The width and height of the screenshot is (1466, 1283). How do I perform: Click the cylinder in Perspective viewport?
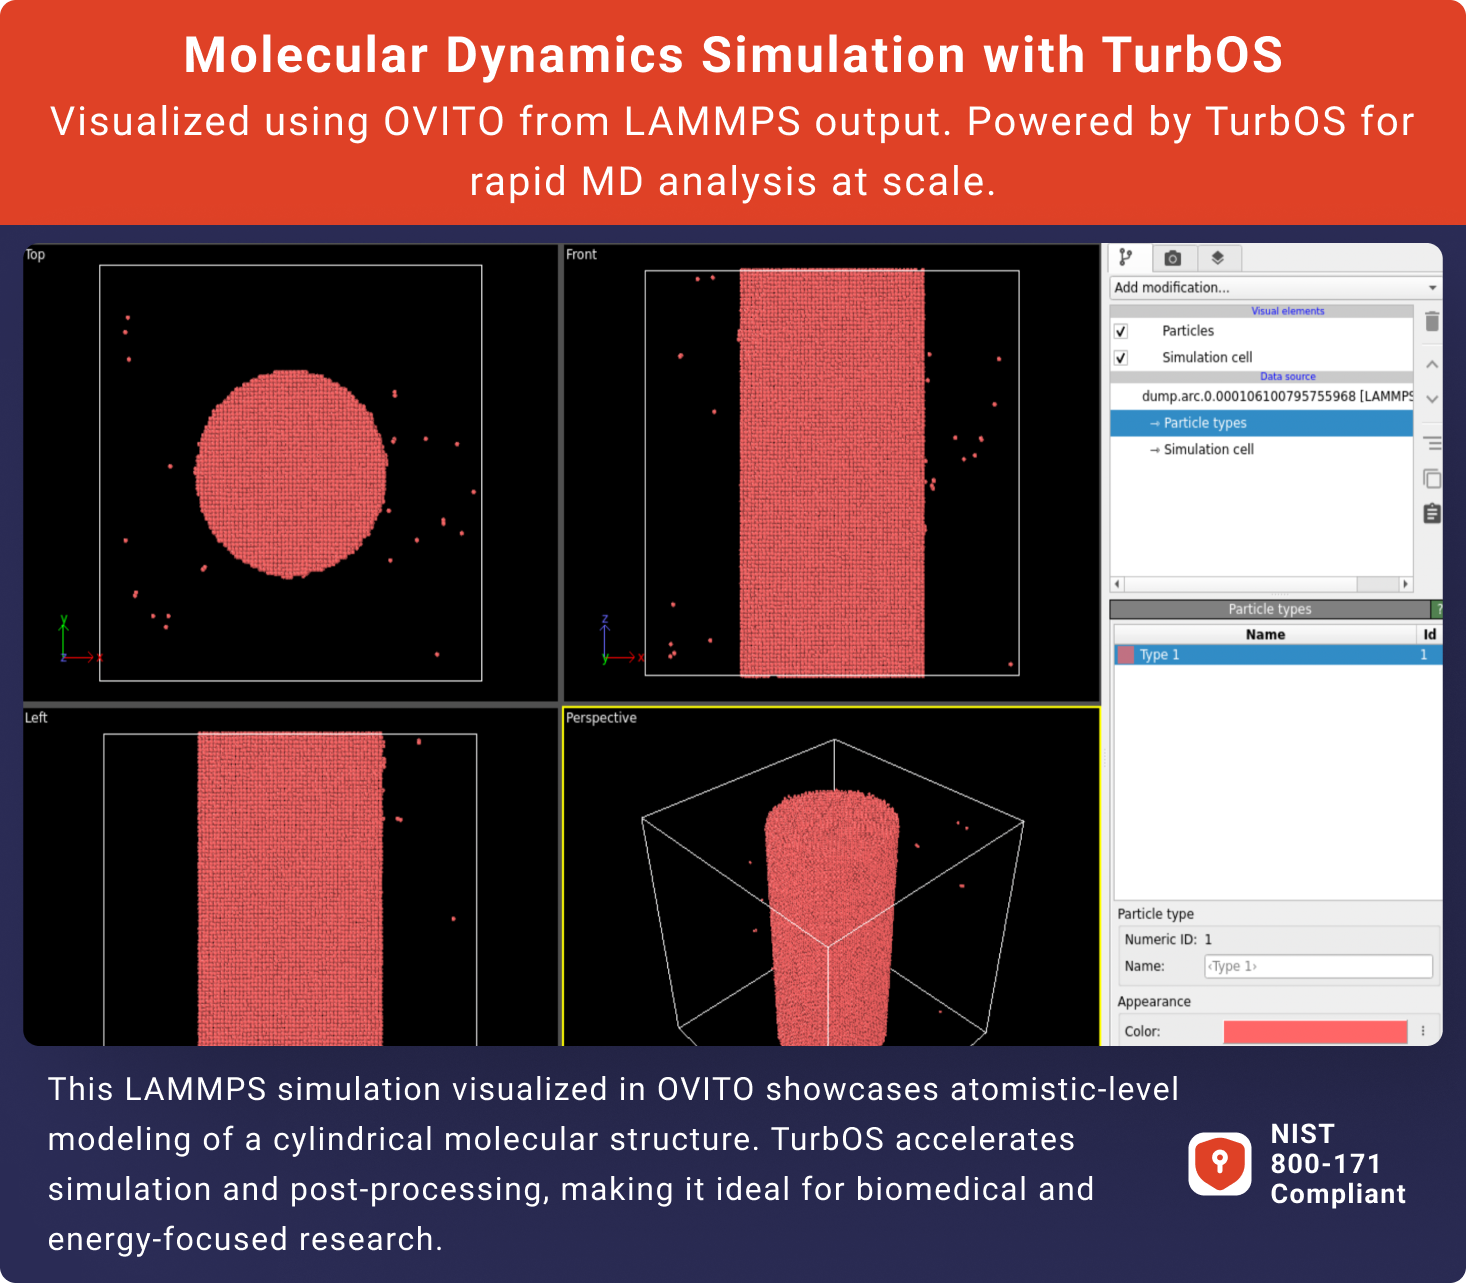click(x=832, y=918)
